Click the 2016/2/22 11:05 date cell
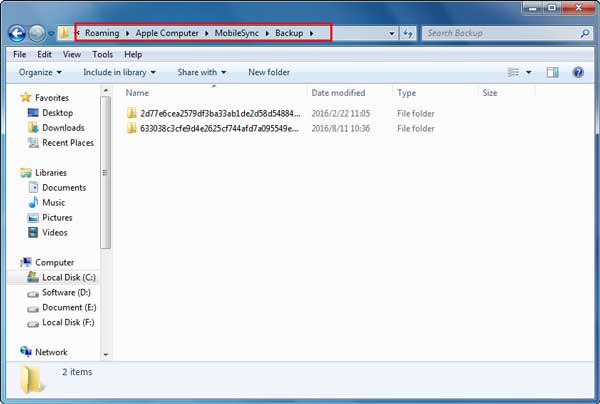Image resolution: width=600 pixels, height=404 pixels. pyautogui.click(x=341, y=114)
